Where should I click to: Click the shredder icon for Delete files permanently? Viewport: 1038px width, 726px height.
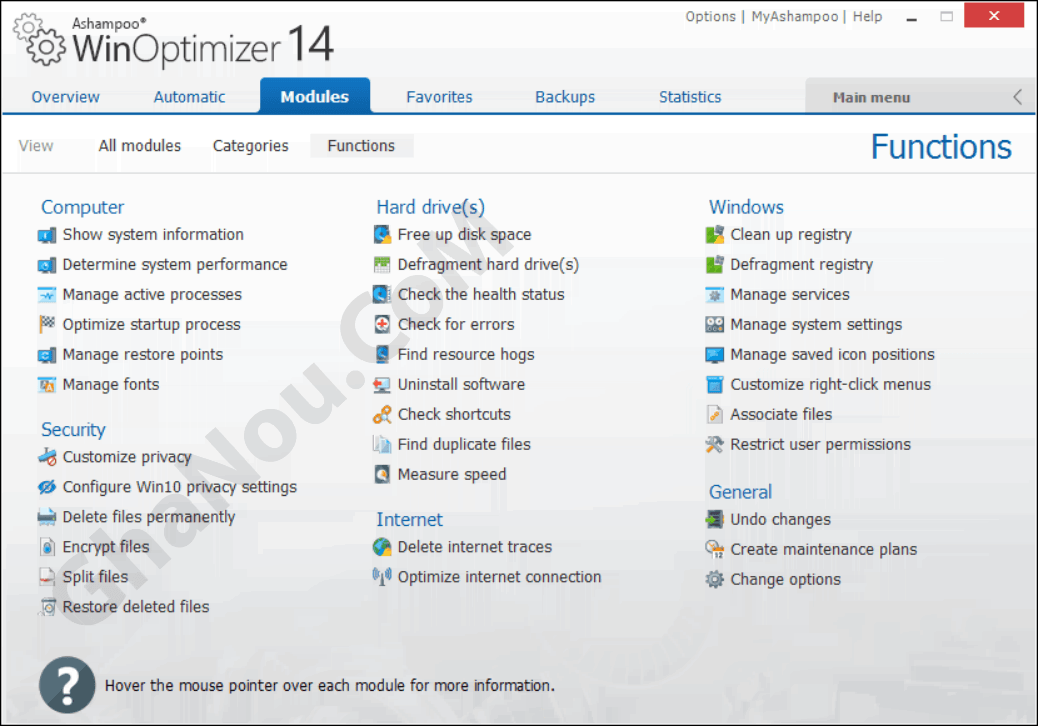pyautogui.click(x=47, y=517)
